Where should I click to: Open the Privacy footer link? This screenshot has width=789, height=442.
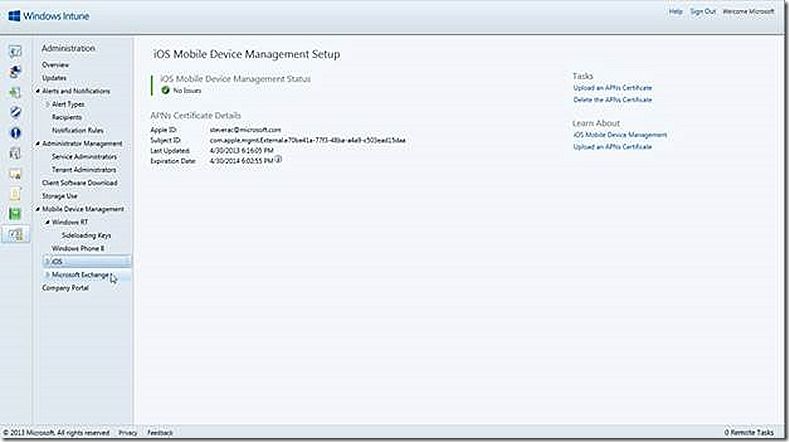click(128, 432)
